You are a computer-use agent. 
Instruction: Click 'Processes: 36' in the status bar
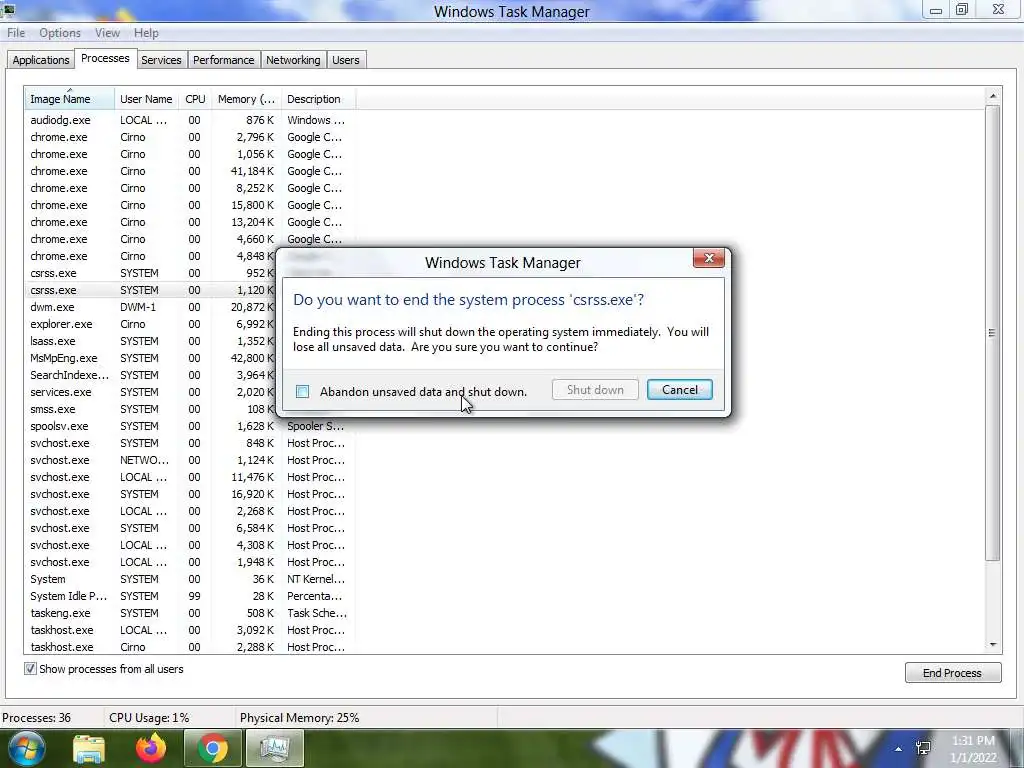(37, 718)
